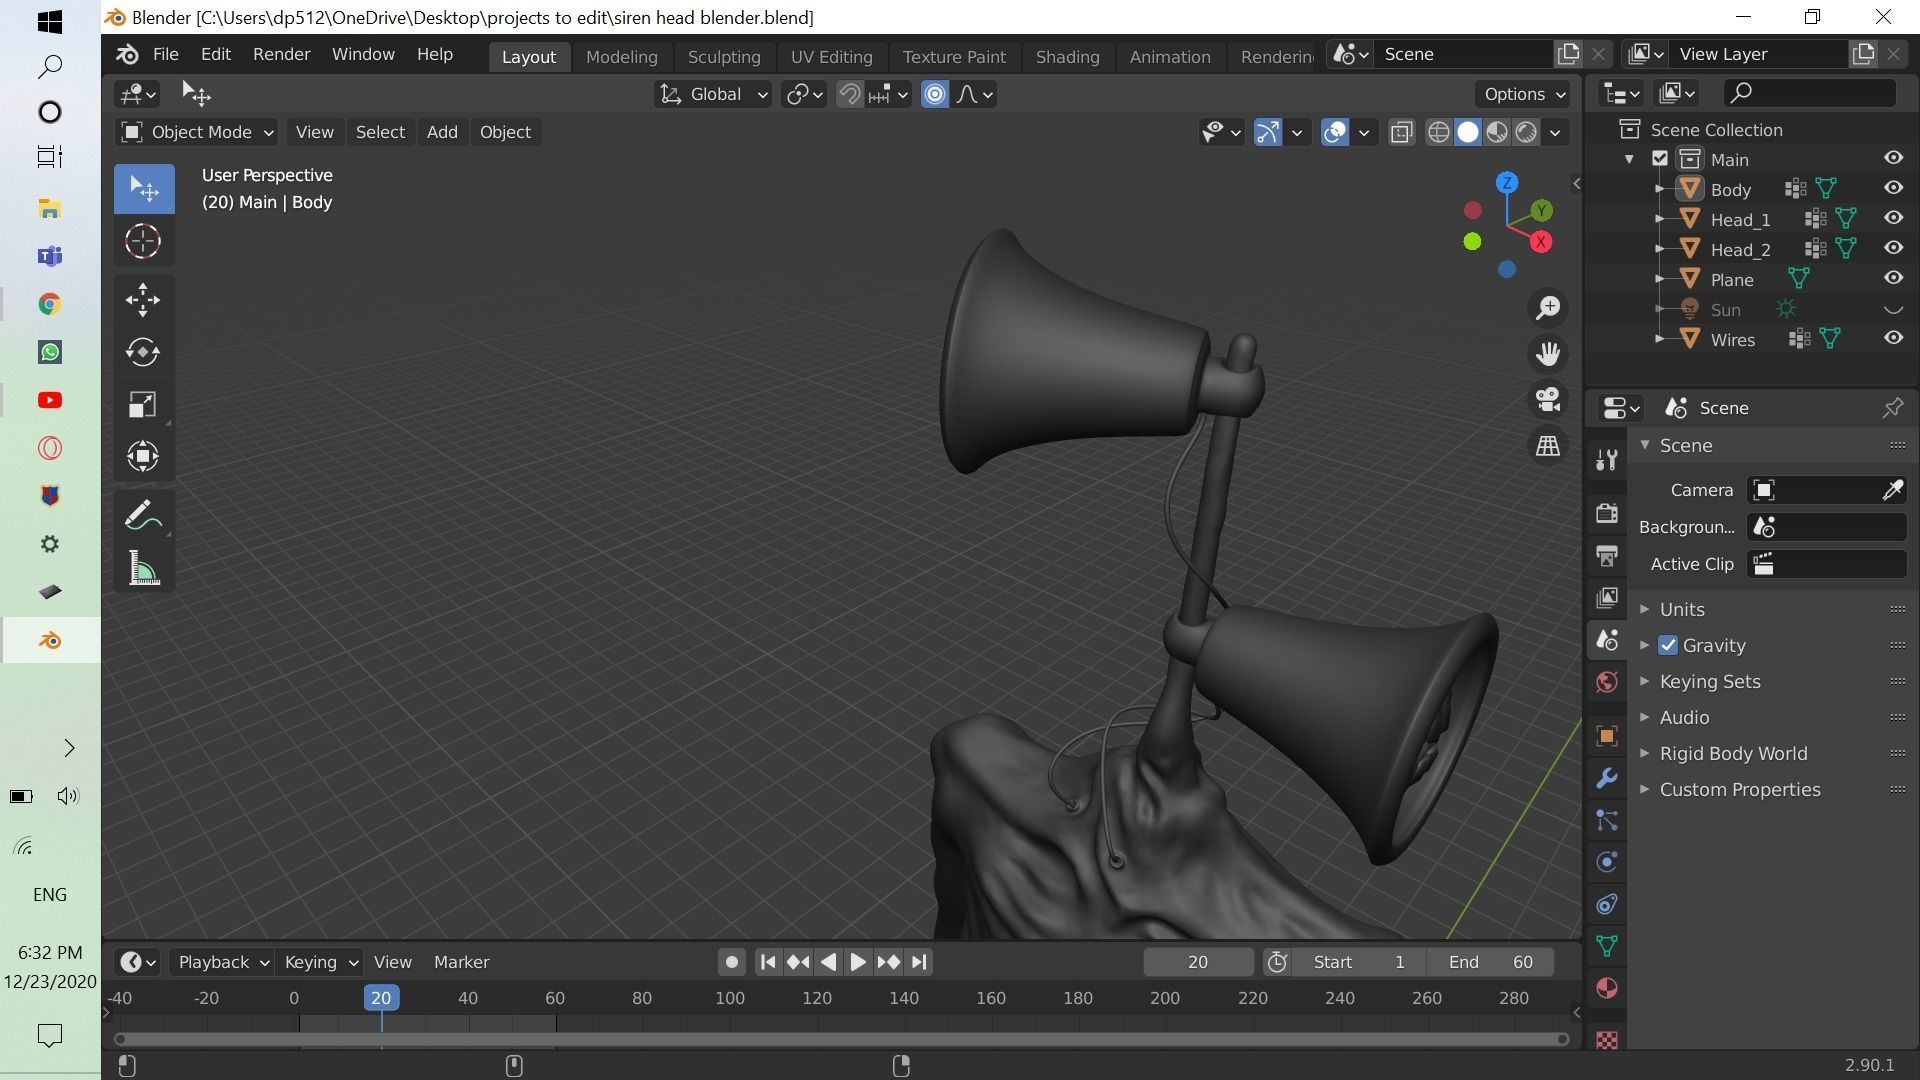Switch to rendered viewport shading
The width and height of the screenshot is (1920, 1080).
click(1526, 132)
